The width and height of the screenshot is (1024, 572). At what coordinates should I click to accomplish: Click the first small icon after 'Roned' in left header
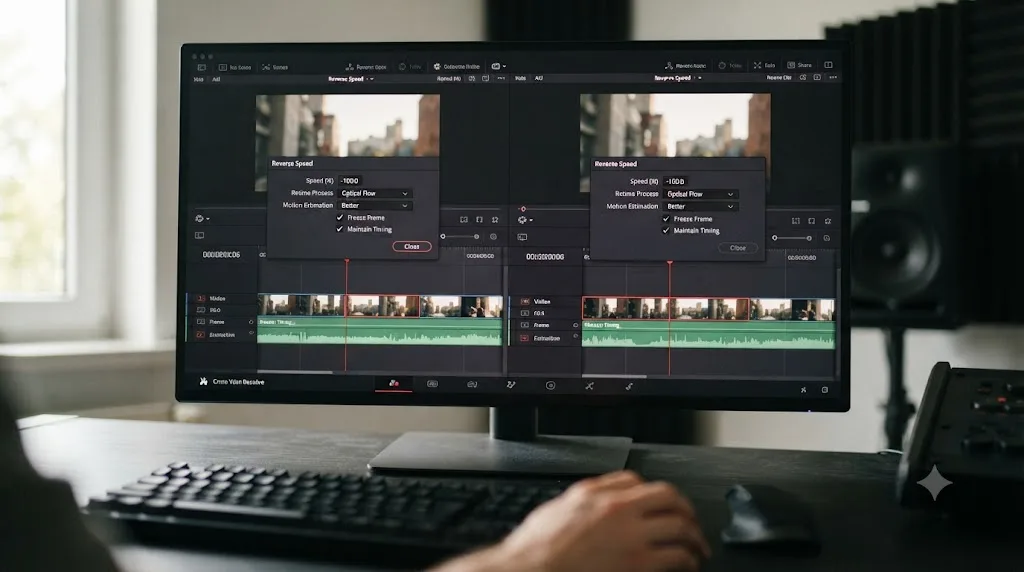coord(472,78)
